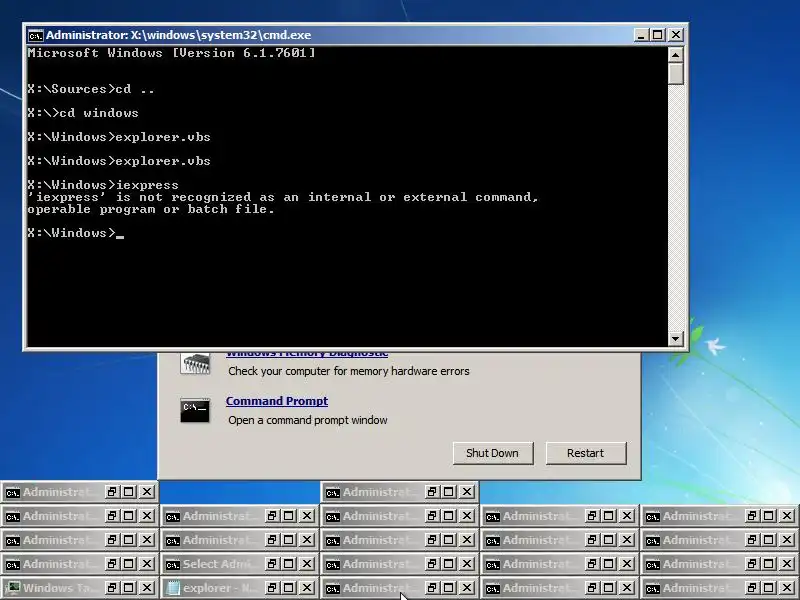Click the Command Prompt black console icon

tap(195, 410)
